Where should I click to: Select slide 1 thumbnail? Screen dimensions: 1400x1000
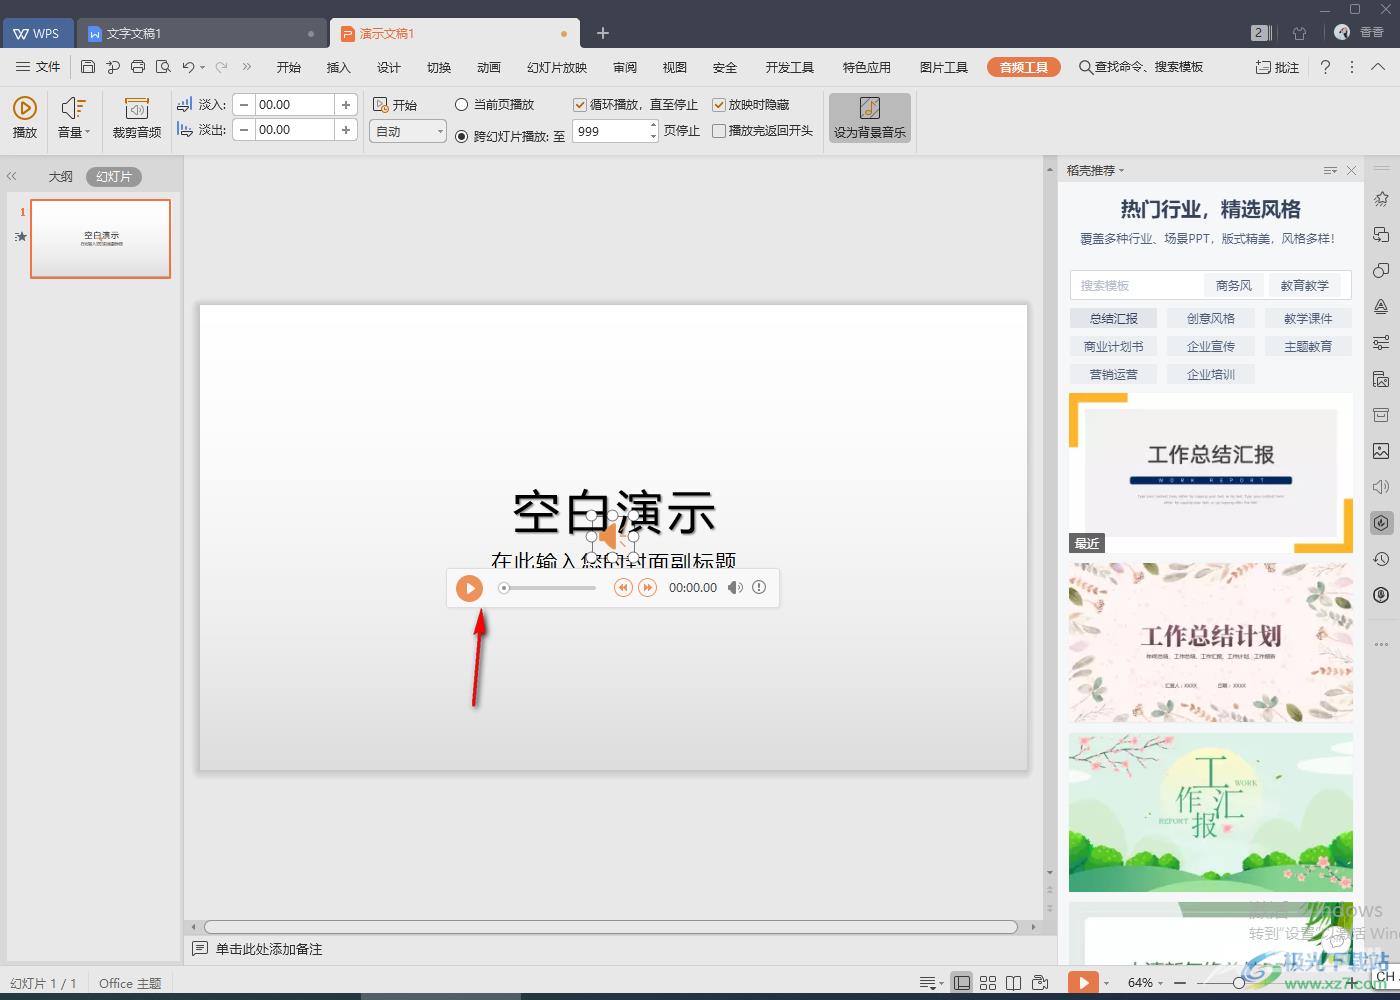pyautogui.click(x=100, y=239)
